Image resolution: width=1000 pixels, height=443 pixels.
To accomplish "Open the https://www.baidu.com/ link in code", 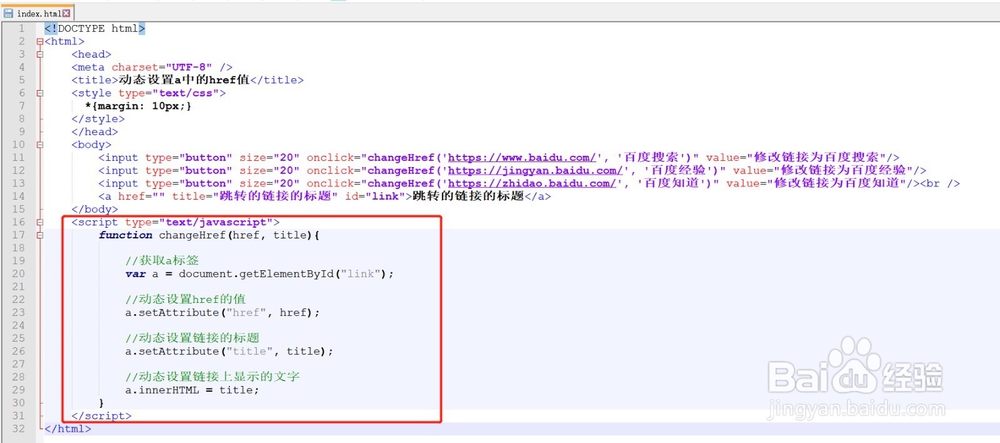I will 522,157.
